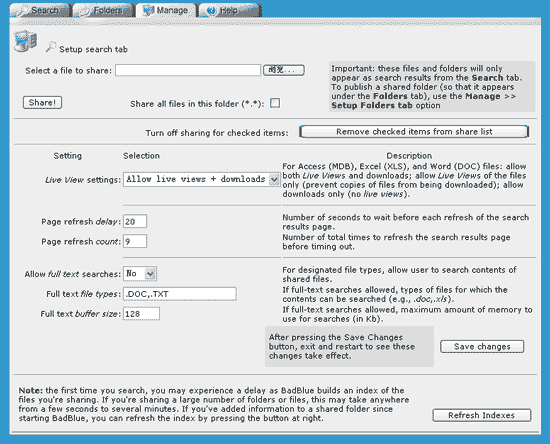
Task: Click the 'Full text buffer size:' label
Action: (x=81, y=314)
